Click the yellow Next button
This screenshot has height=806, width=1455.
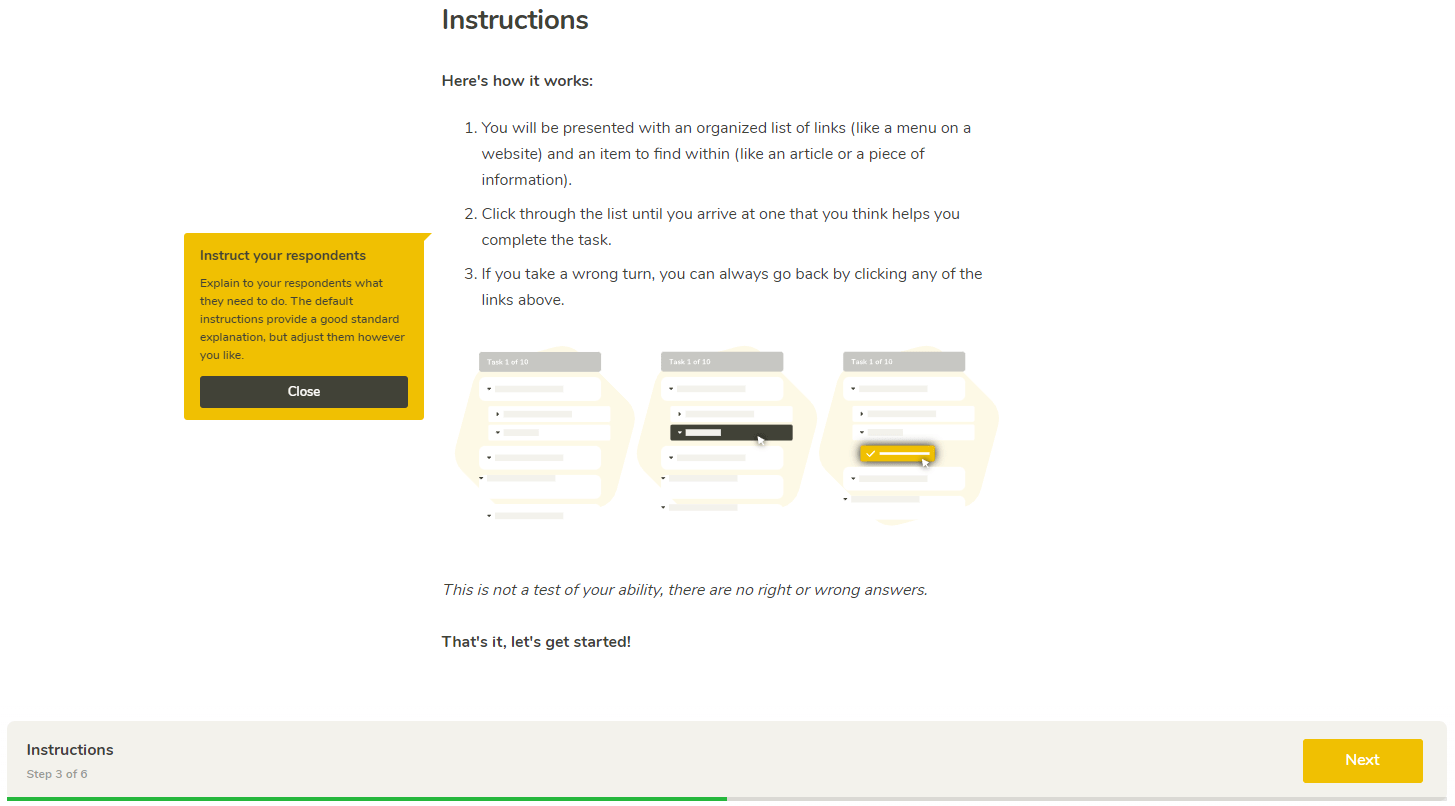pyautogui.click(x=1362, y=761)
